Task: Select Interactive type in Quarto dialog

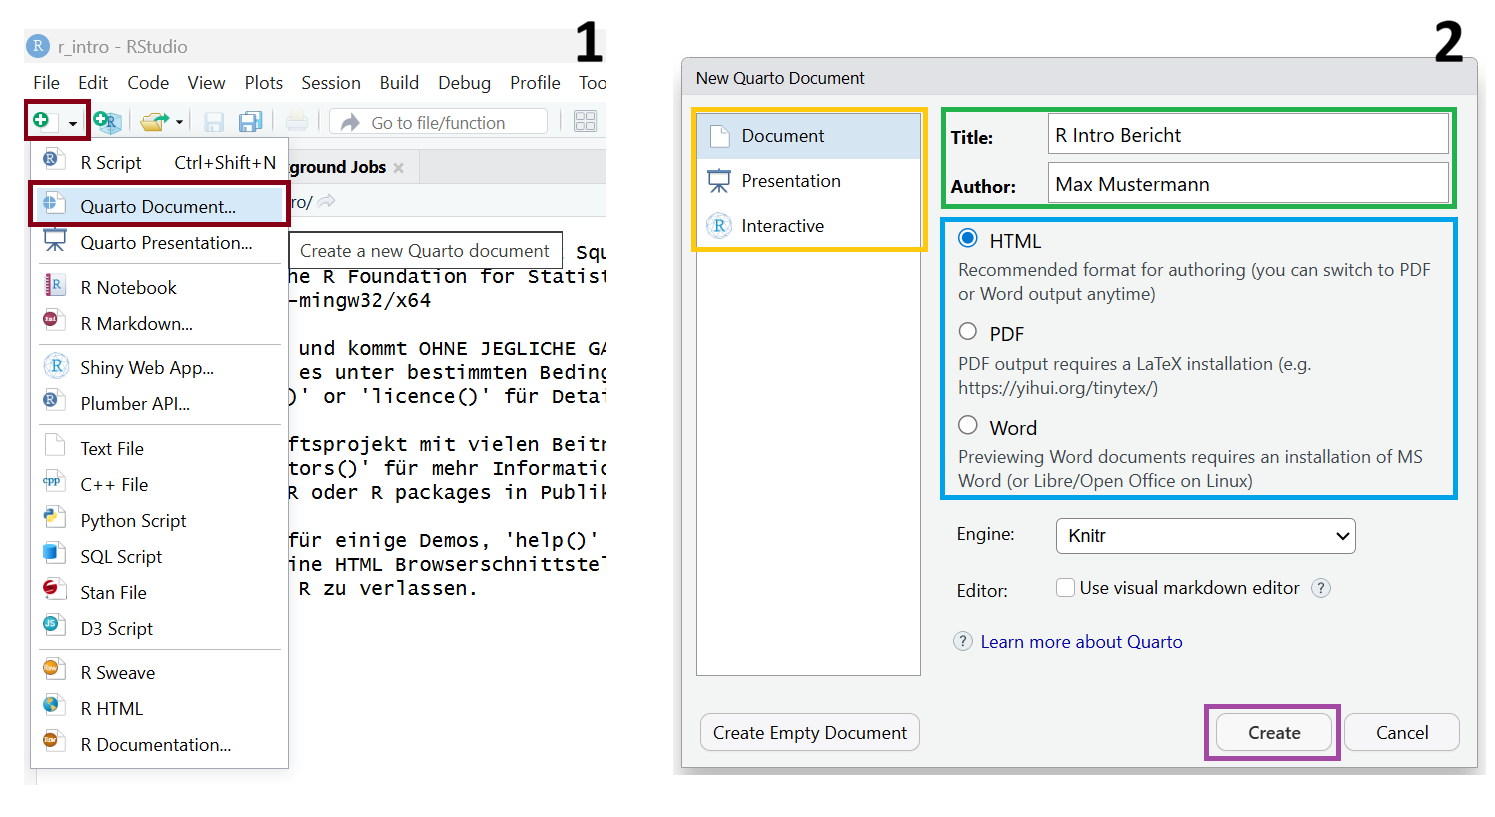Action: coord(808,226)
